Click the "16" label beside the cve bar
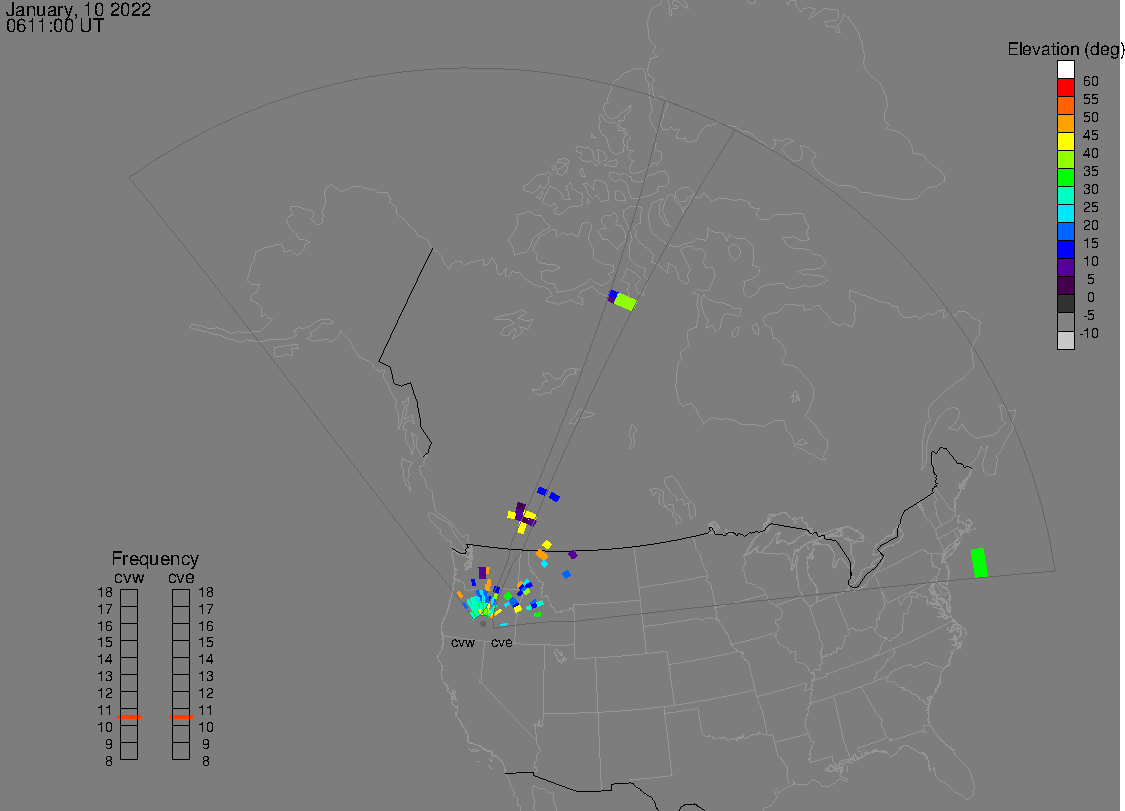Screen dimensions: 1125x811 [206, 626]
